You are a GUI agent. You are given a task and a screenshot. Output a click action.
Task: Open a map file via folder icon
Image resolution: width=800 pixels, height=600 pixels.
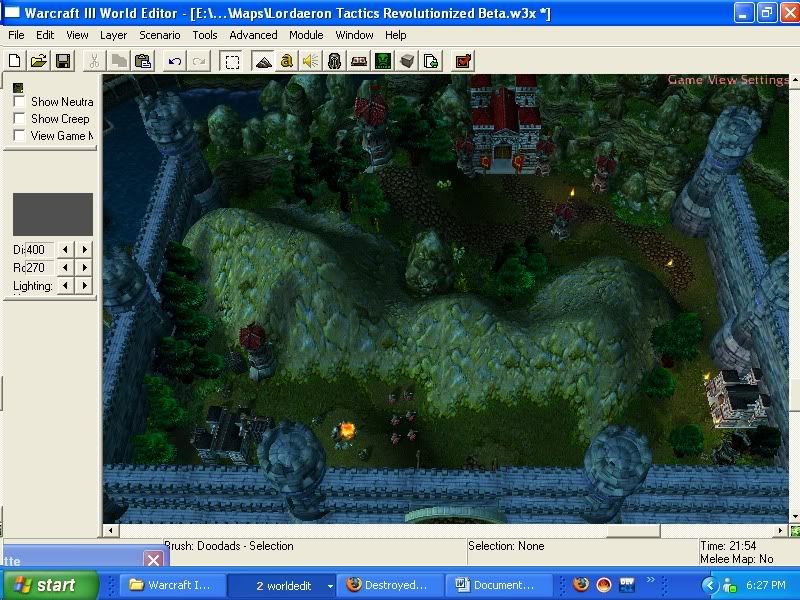39,61
